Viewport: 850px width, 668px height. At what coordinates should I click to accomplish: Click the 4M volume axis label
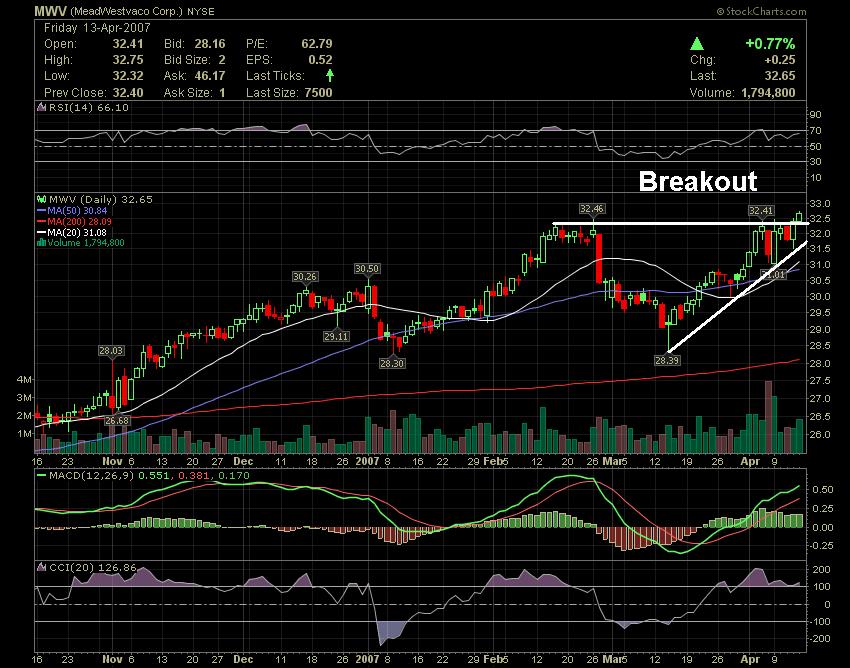point(24,380)
